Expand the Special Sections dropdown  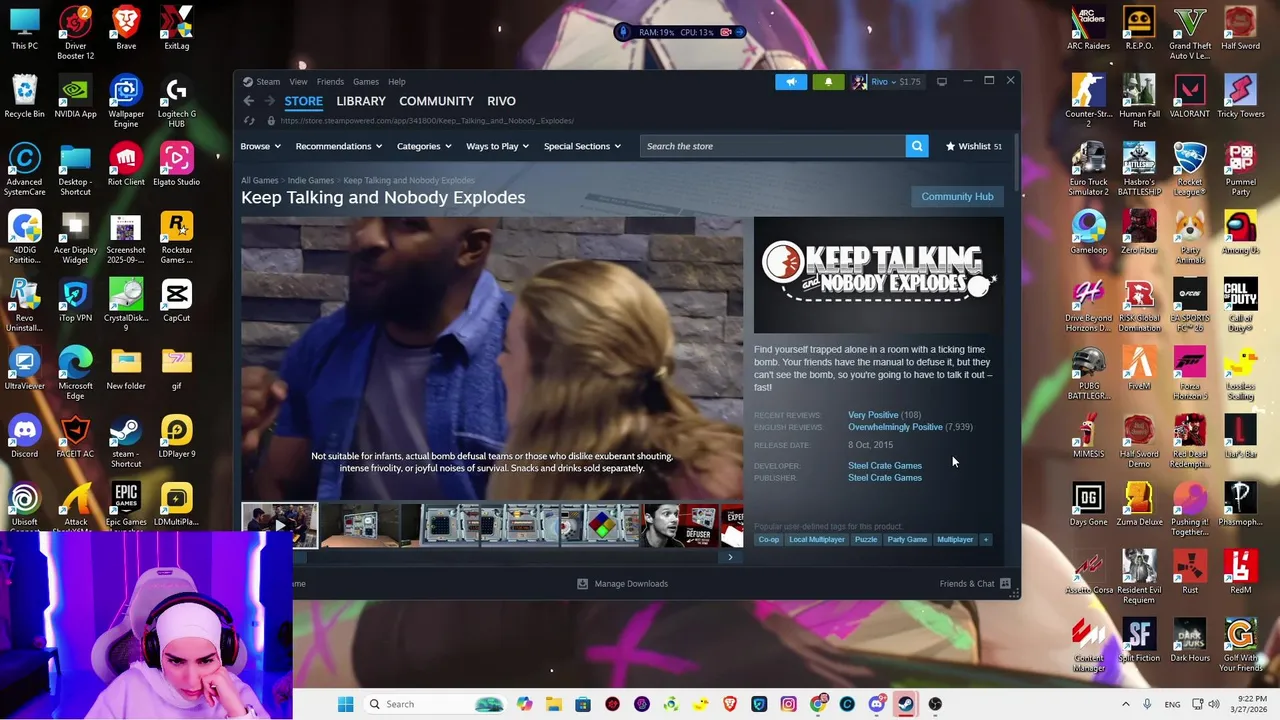click(582, 146)
